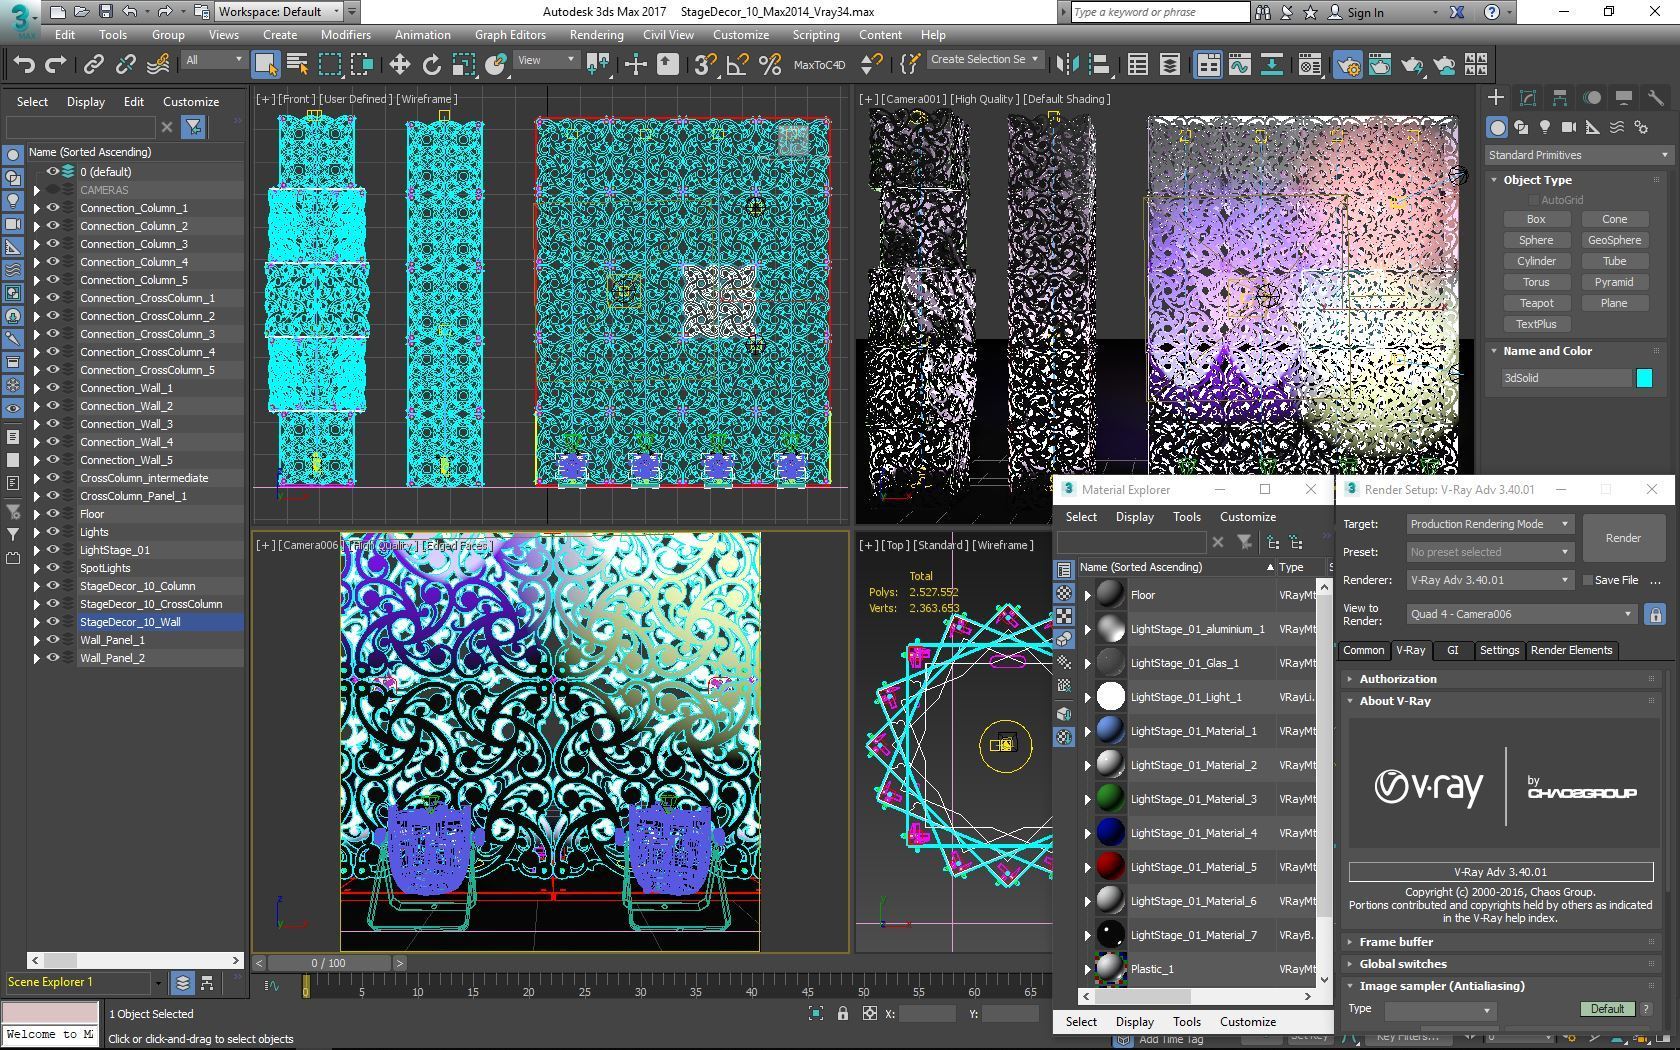Image resolution: width=1680 pixels, height=1050 pixels.
Task: Click the Undo arrow icon
Action: click(24, 65)
